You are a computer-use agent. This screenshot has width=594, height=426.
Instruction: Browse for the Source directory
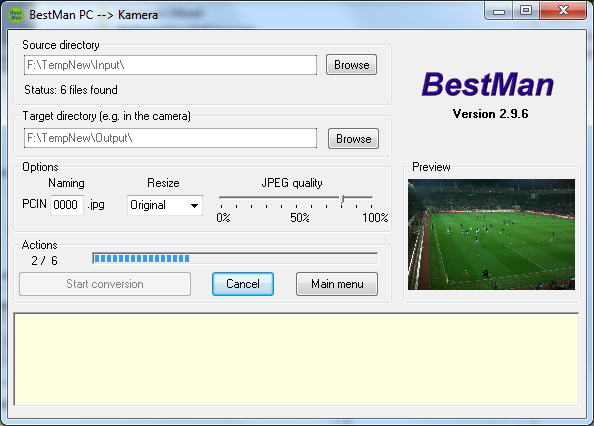pos(351,65)
